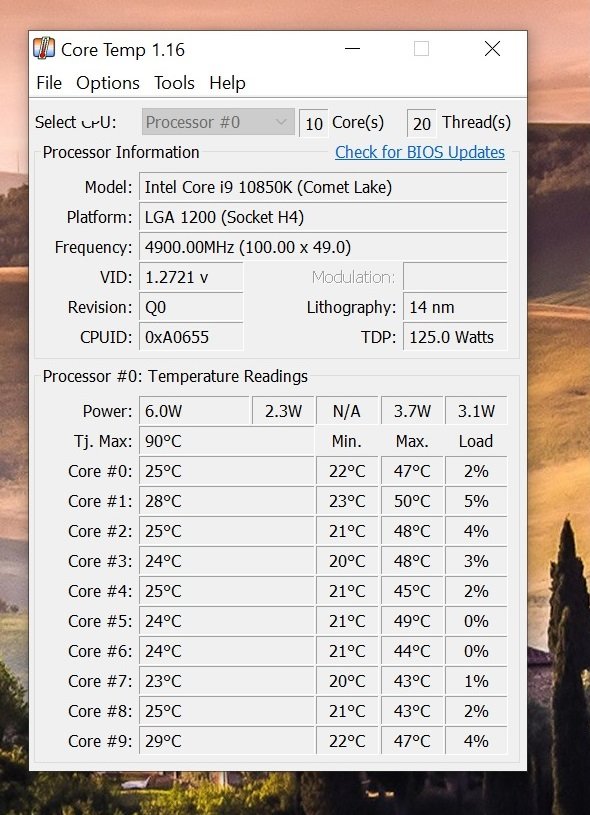Minimize the Core Temp window
This screenshot has height=815, width=590.
tap(352, 49)
